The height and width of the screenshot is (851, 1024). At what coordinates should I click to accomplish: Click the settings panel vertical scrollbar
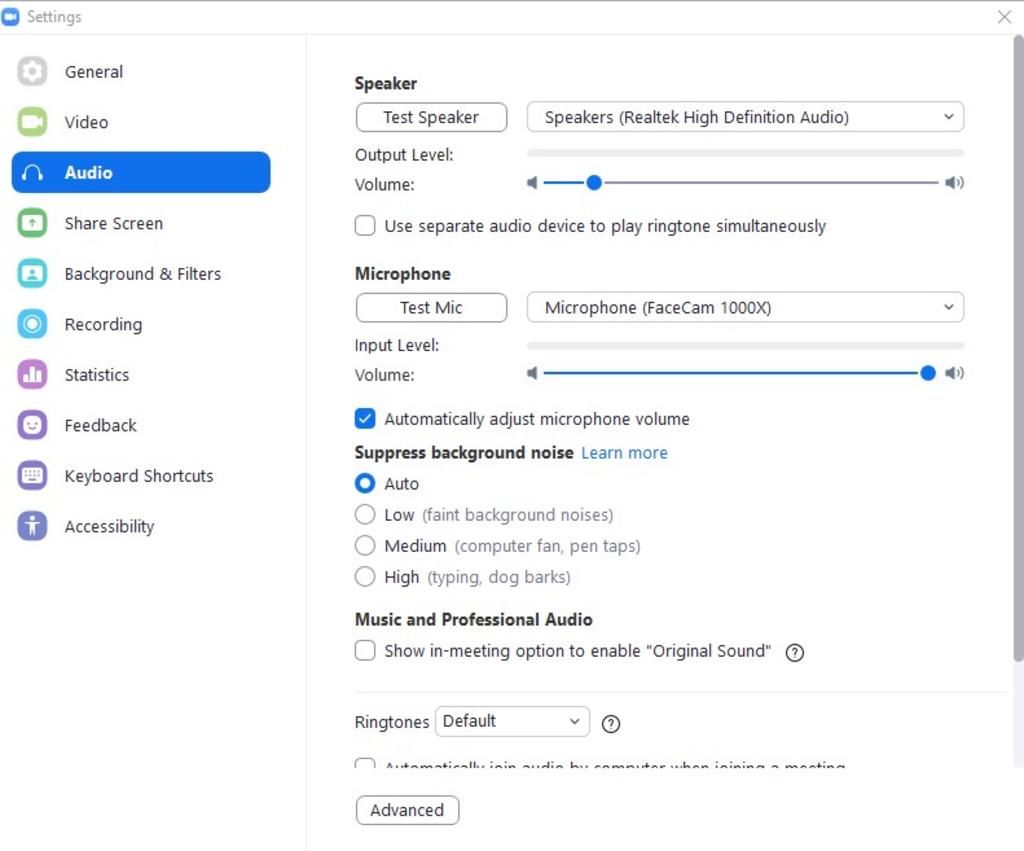pos(1018,350)
